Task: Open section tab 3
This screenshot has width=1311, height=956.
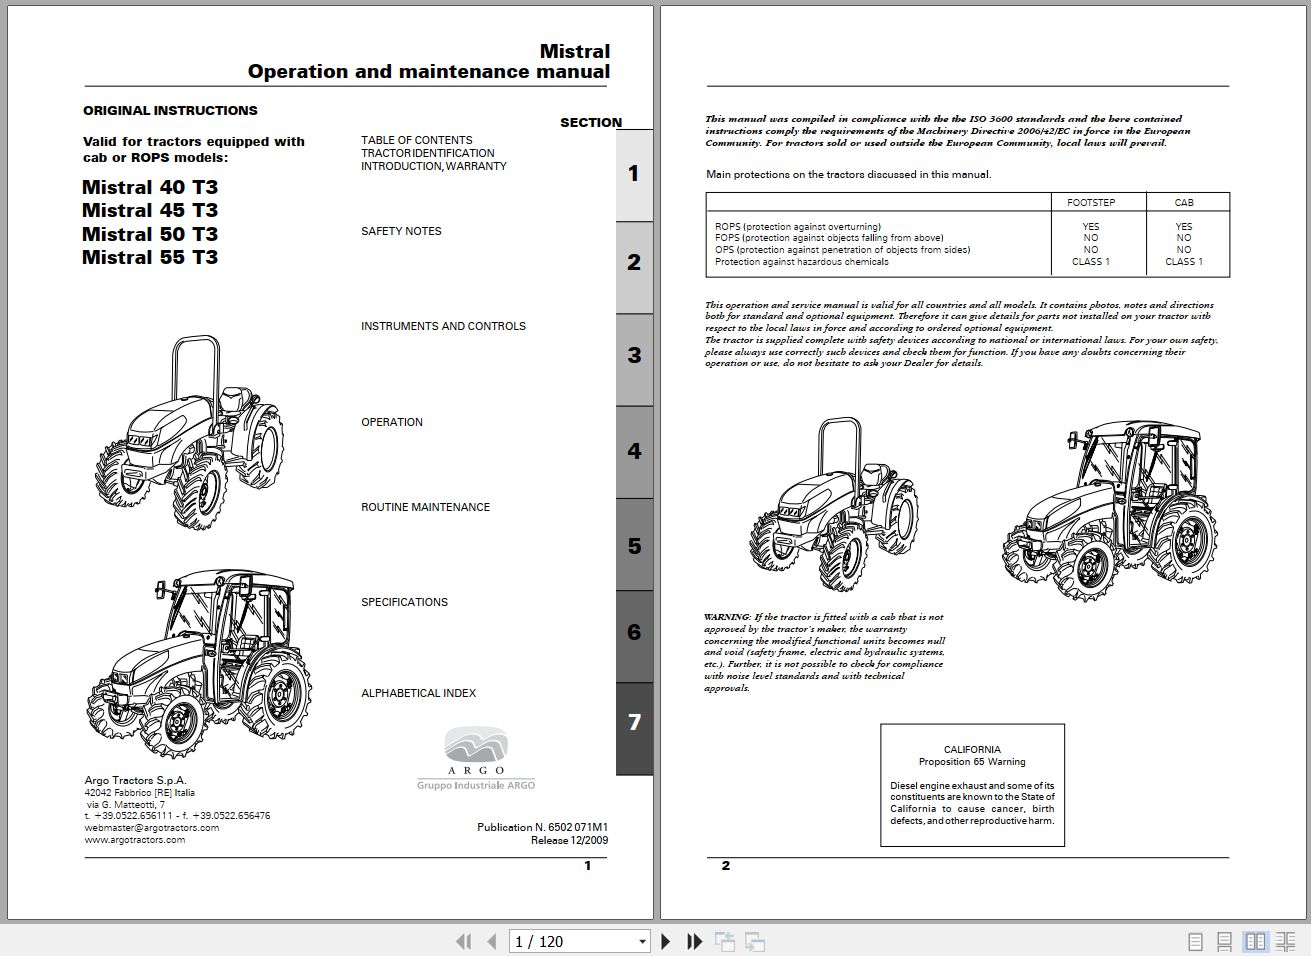Action: [x=634, y=359]
